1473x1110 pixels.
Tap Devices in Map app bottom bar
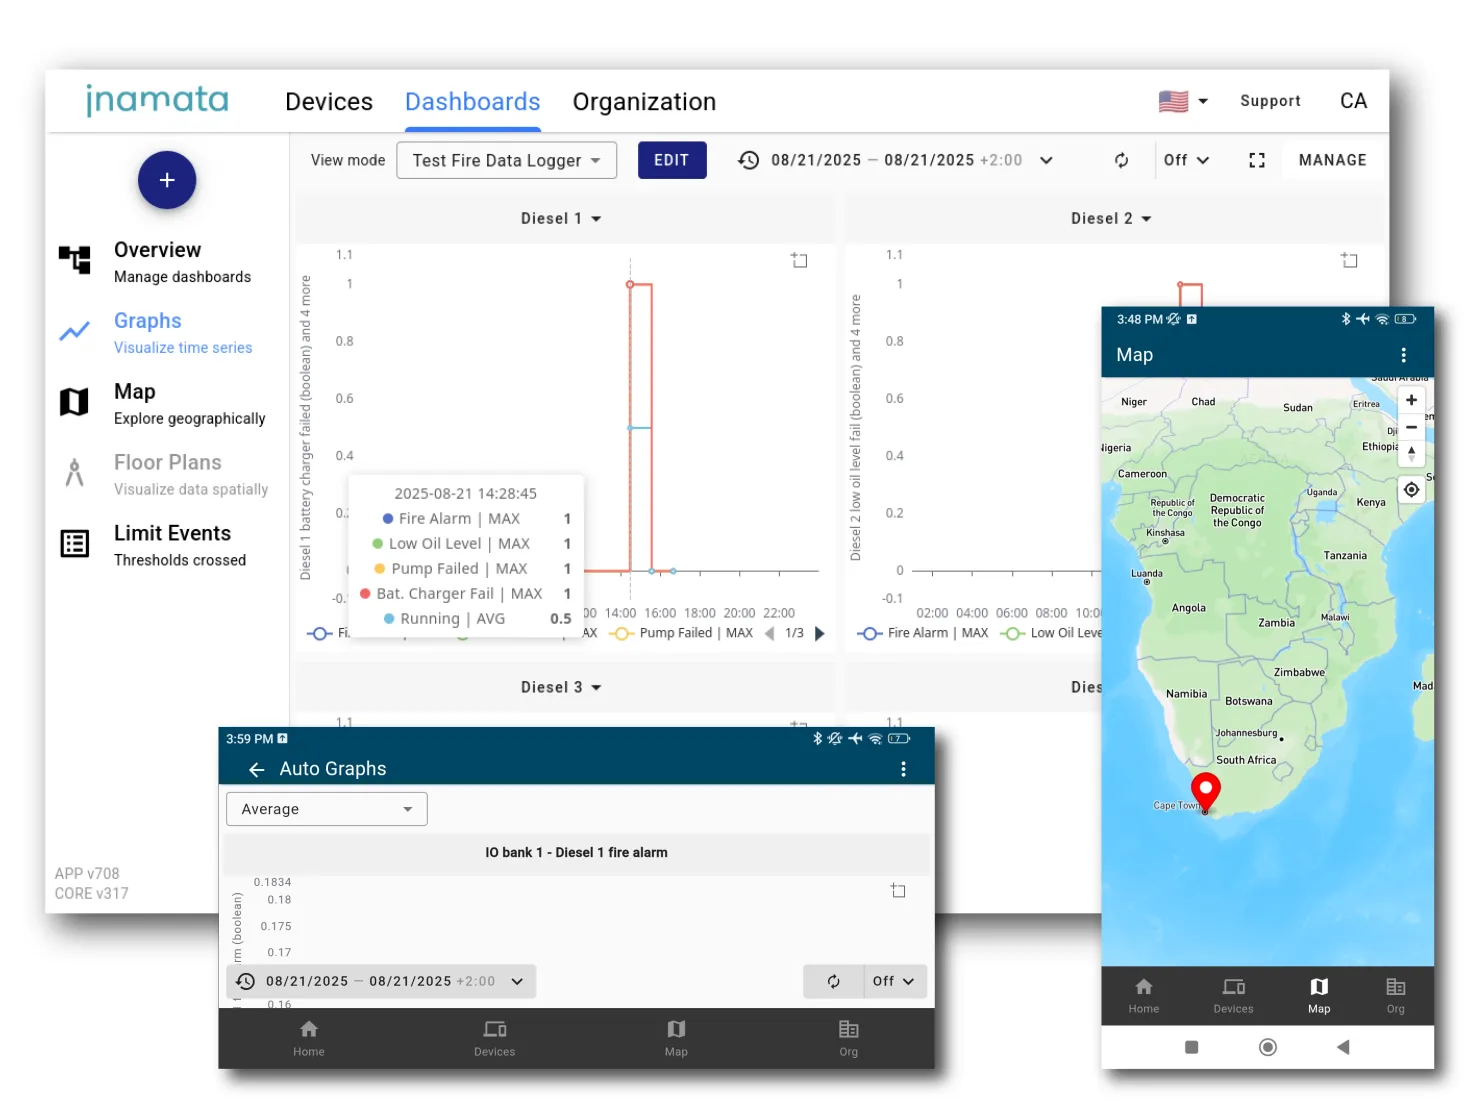[x=1233, y=996]
